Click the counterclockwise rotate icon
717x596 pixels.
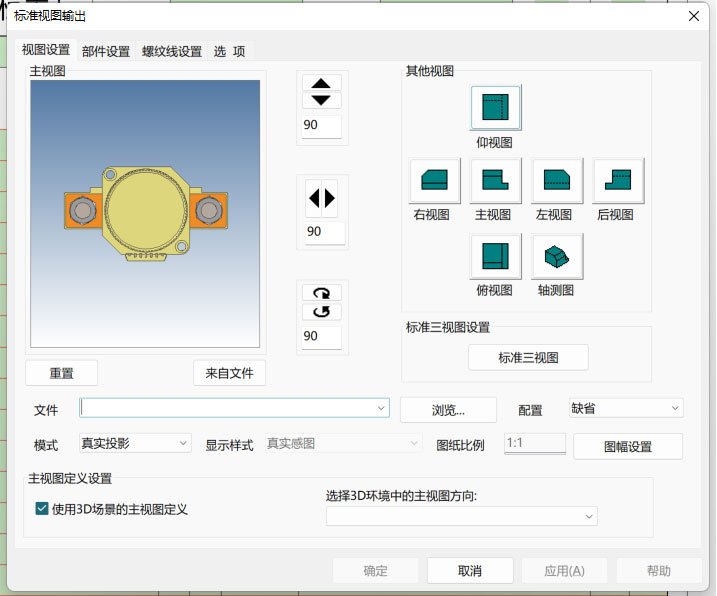(x=321, y=311)
